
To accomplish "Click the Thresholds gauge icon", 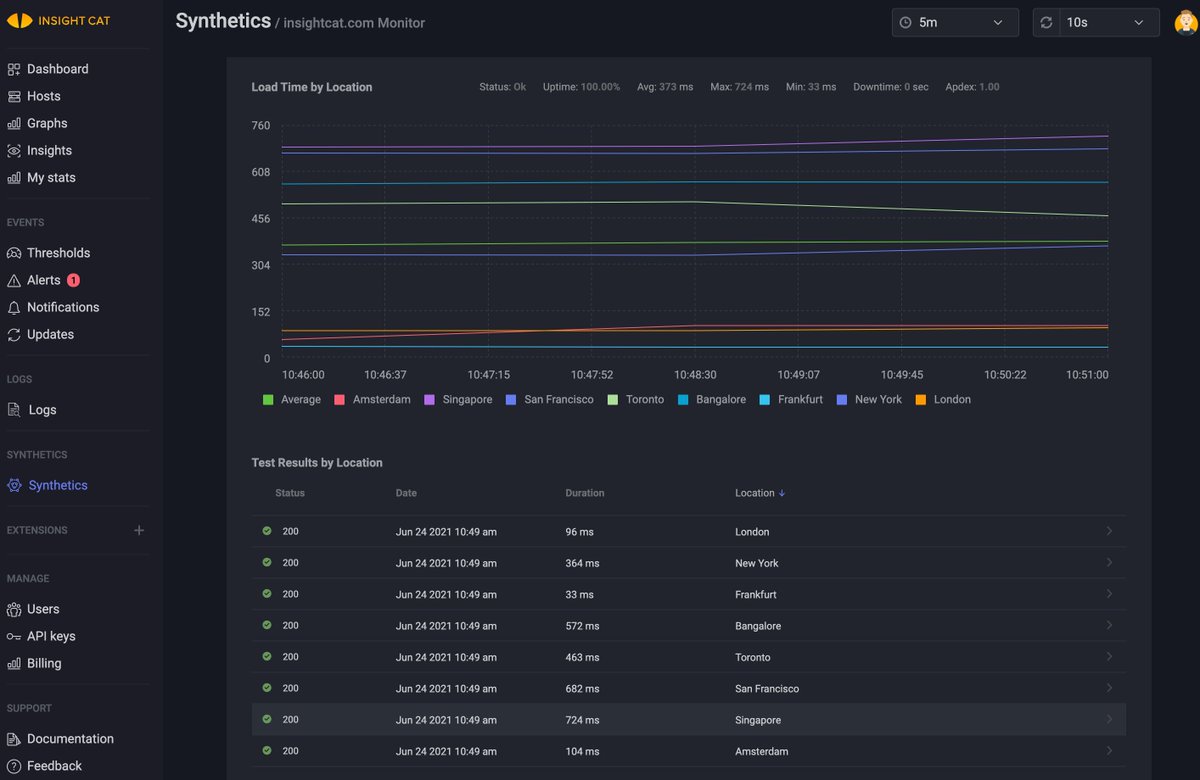I will coord(14,253).
